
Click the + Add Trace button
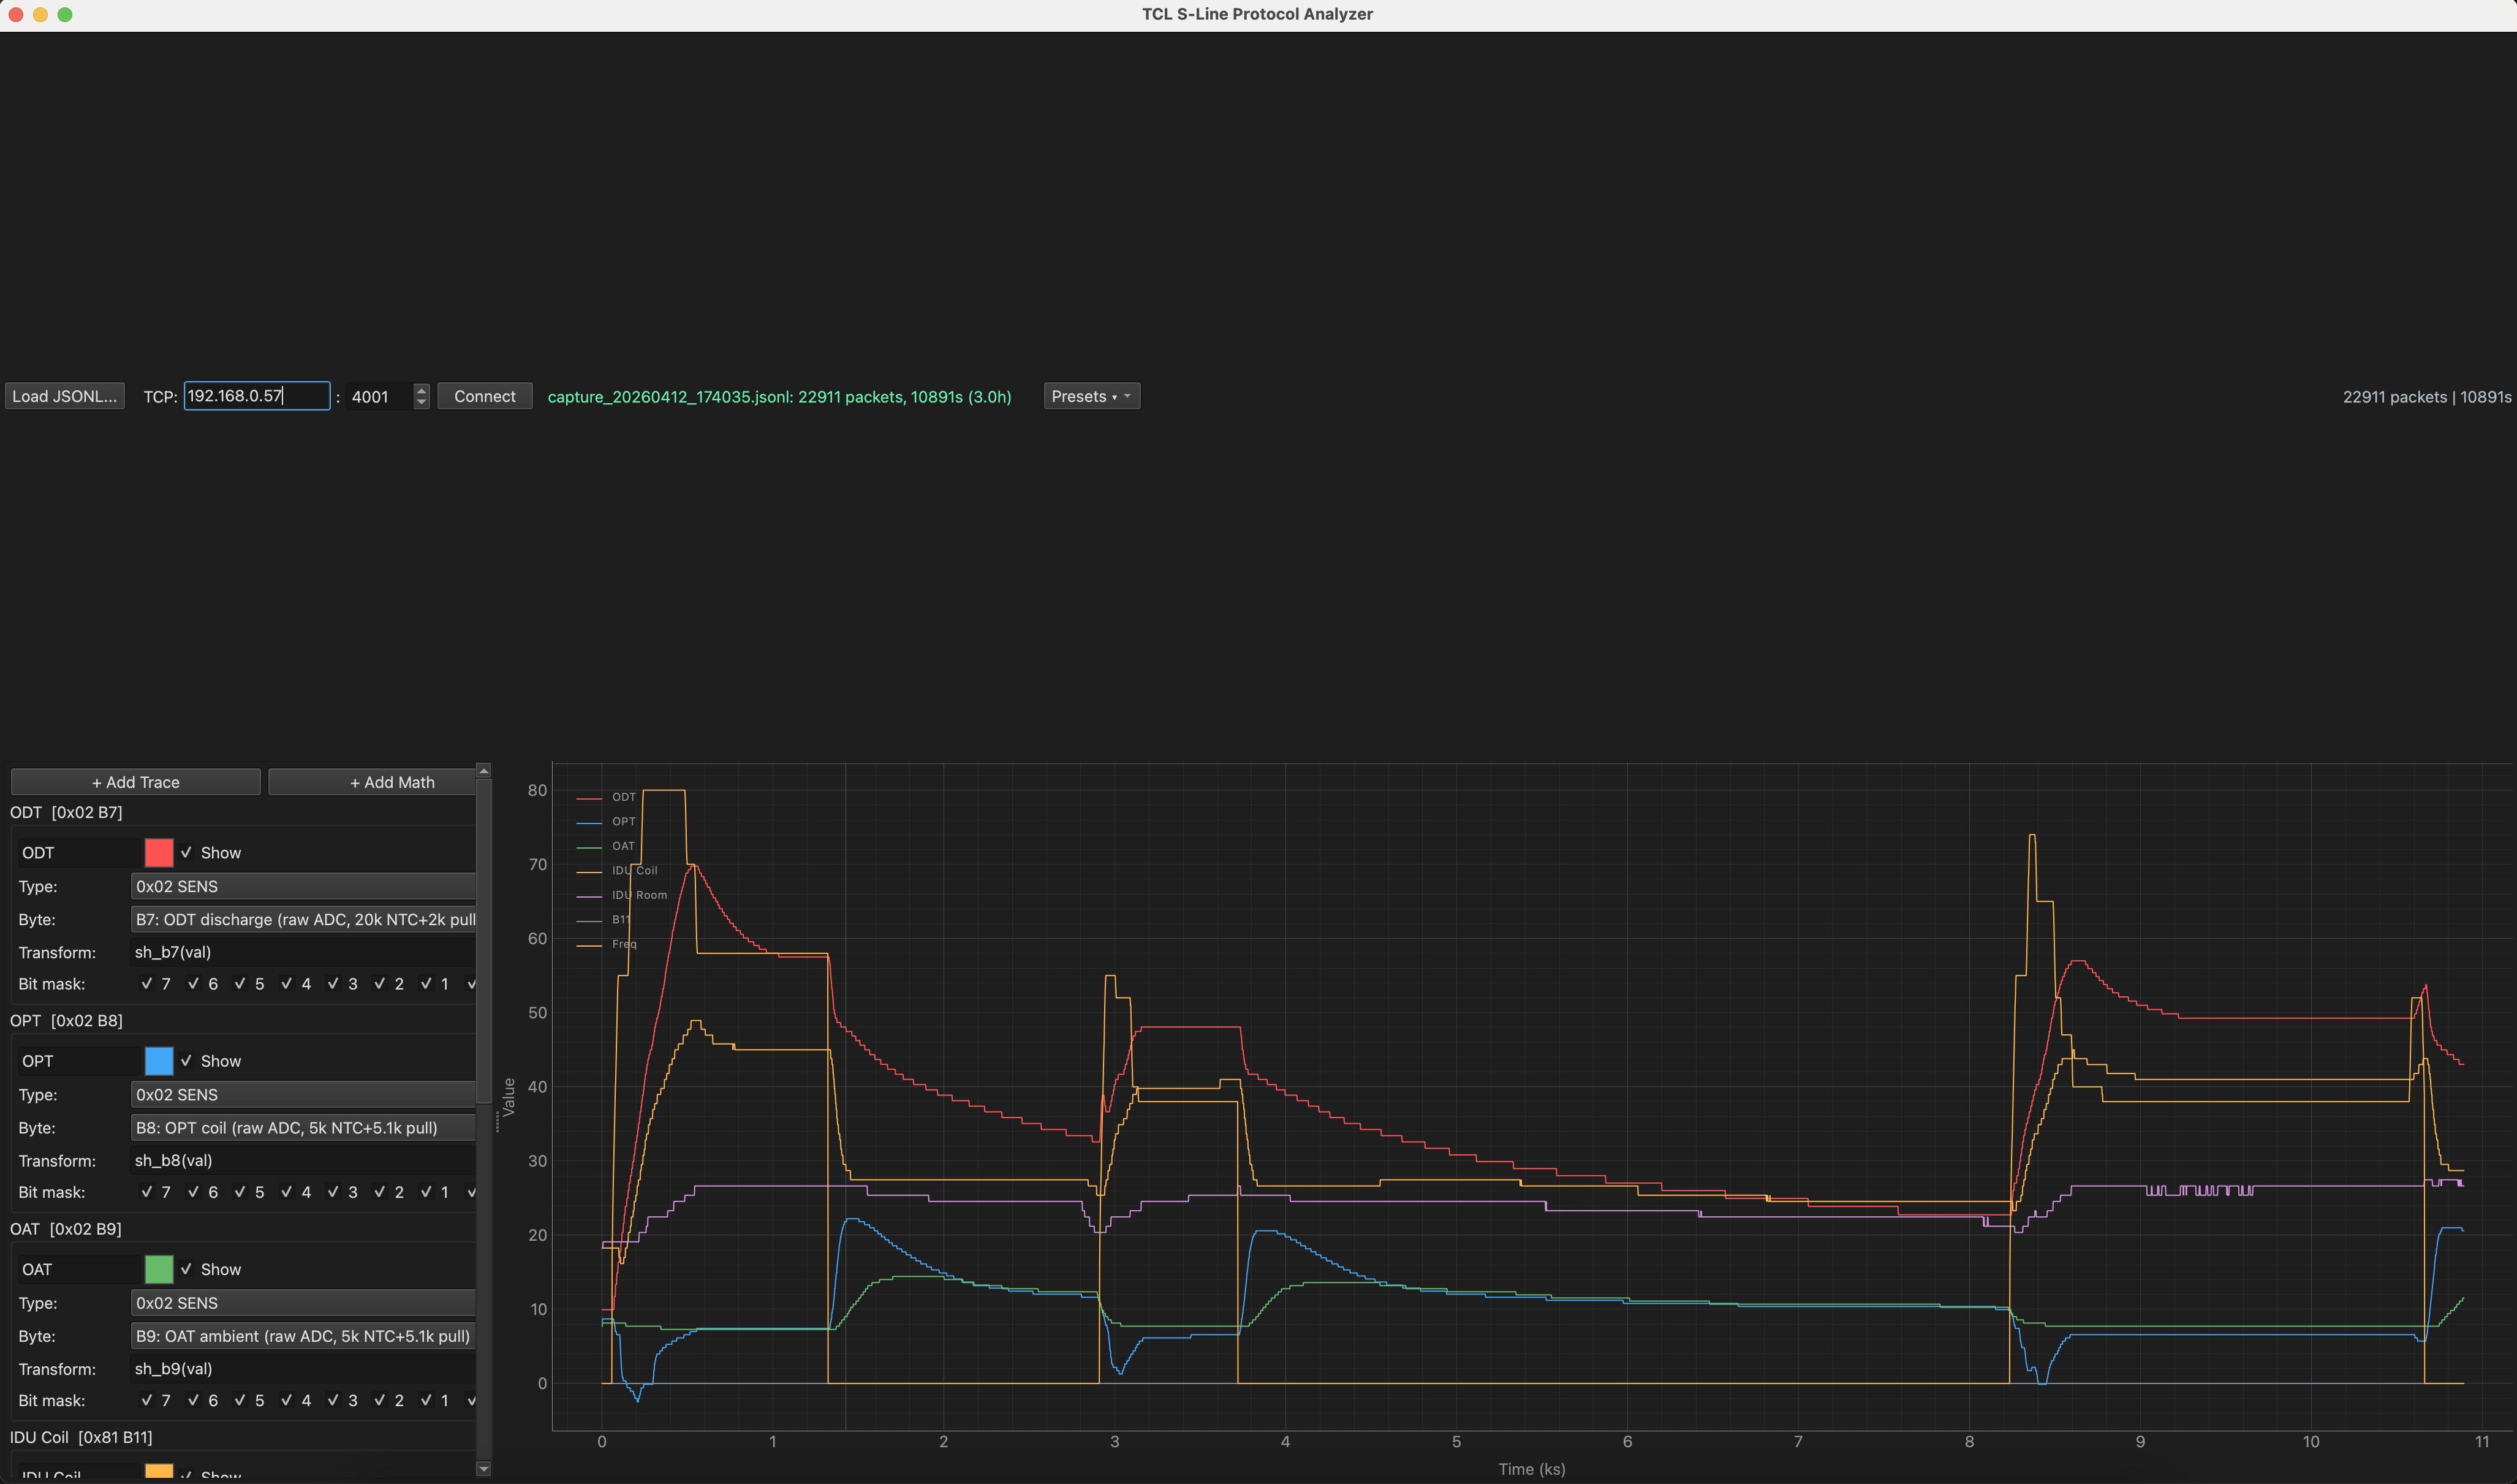[136, 782]
